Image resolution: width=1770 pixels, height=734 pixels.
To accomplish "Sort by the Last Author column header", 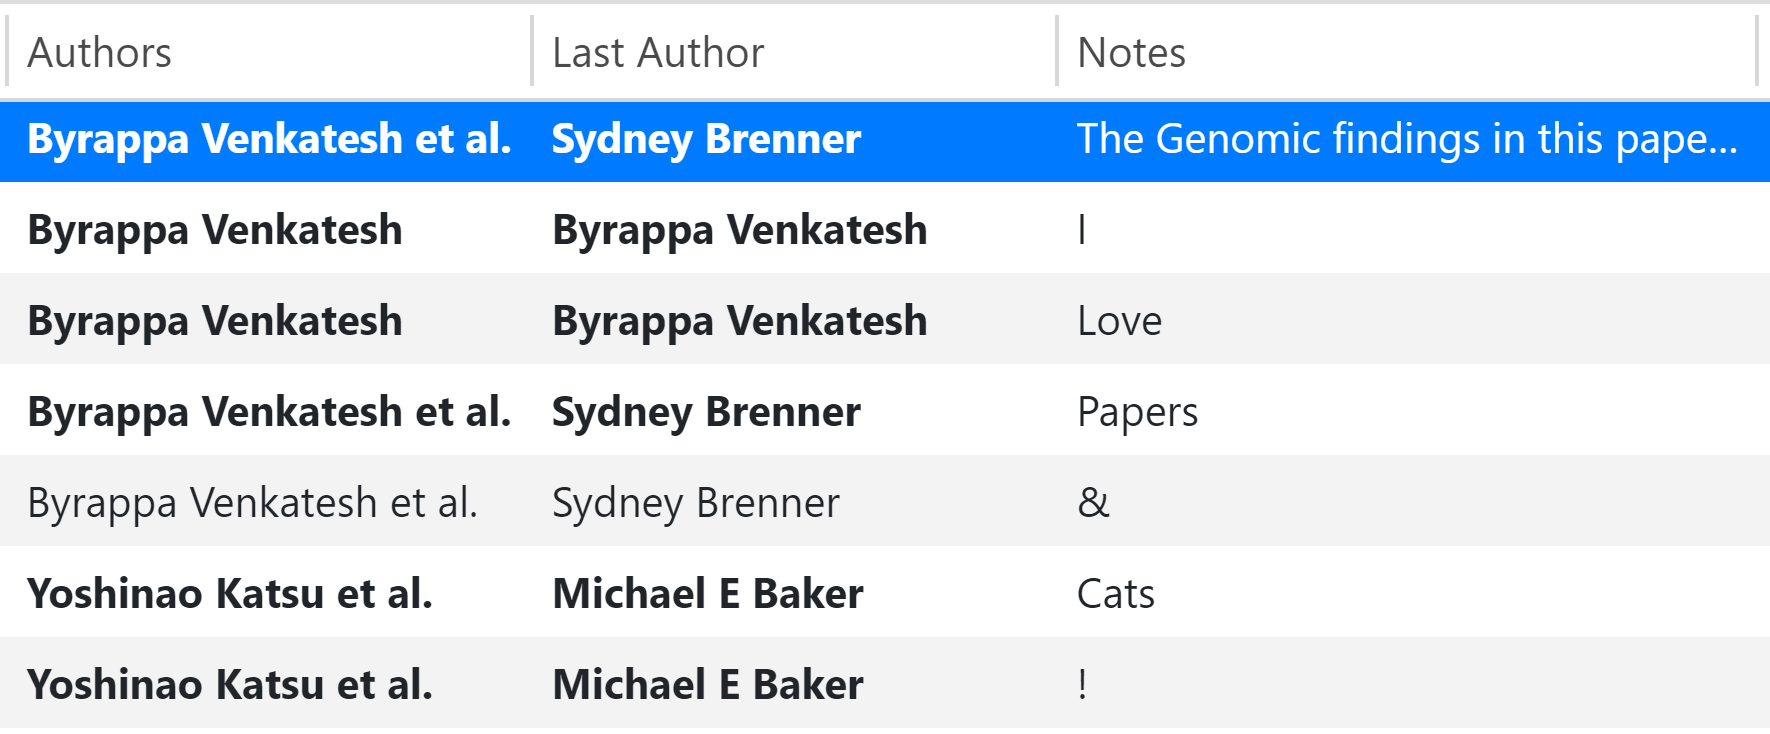I will (658, 53).
